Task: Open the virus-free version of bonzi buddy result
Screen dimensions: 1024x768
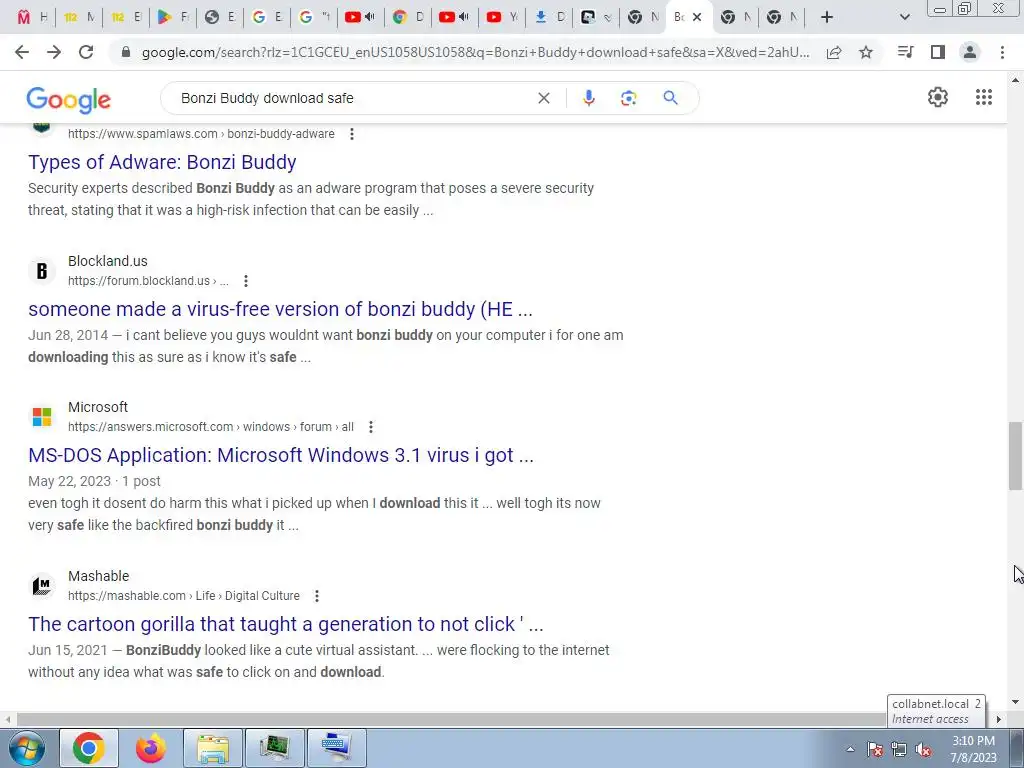Action: [280, 309]
